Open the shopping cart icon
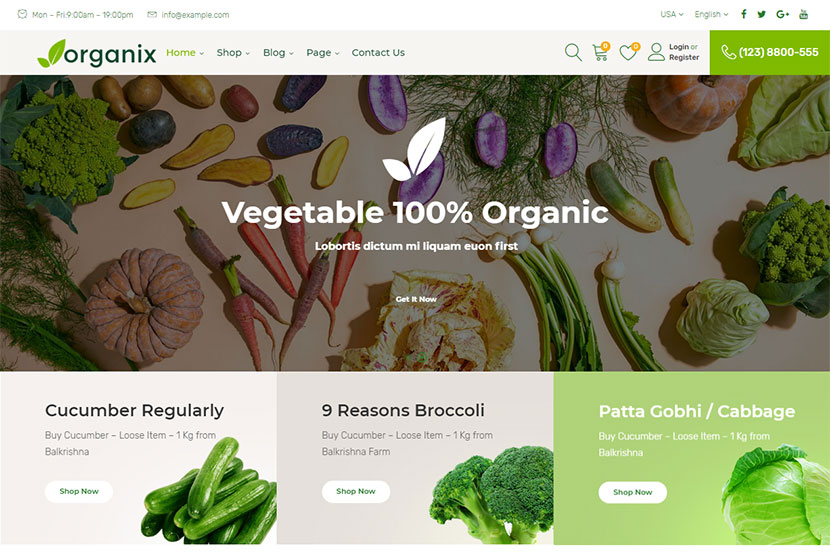830x553 pixels. (x=600, y=52)
